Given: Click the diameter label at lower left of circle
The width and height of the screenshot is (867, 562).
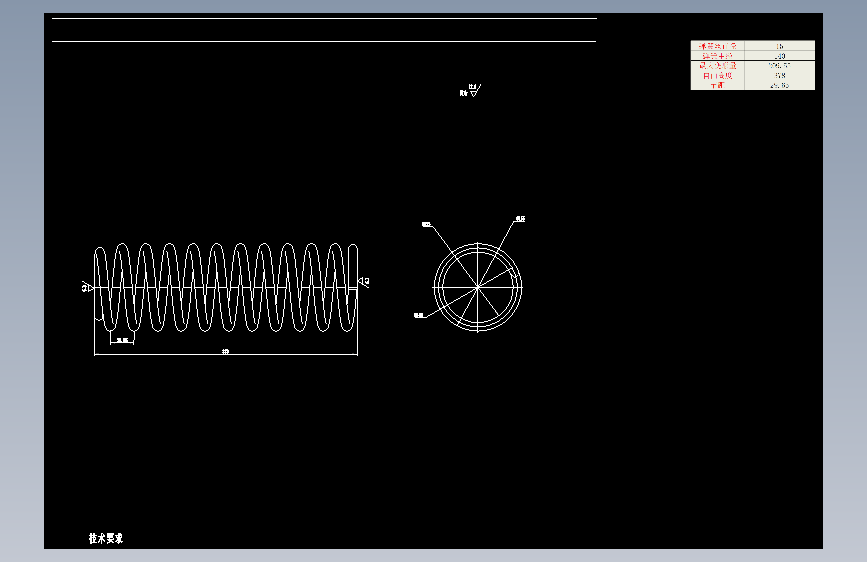Looking at the screenshot, I should pos(419,316).
